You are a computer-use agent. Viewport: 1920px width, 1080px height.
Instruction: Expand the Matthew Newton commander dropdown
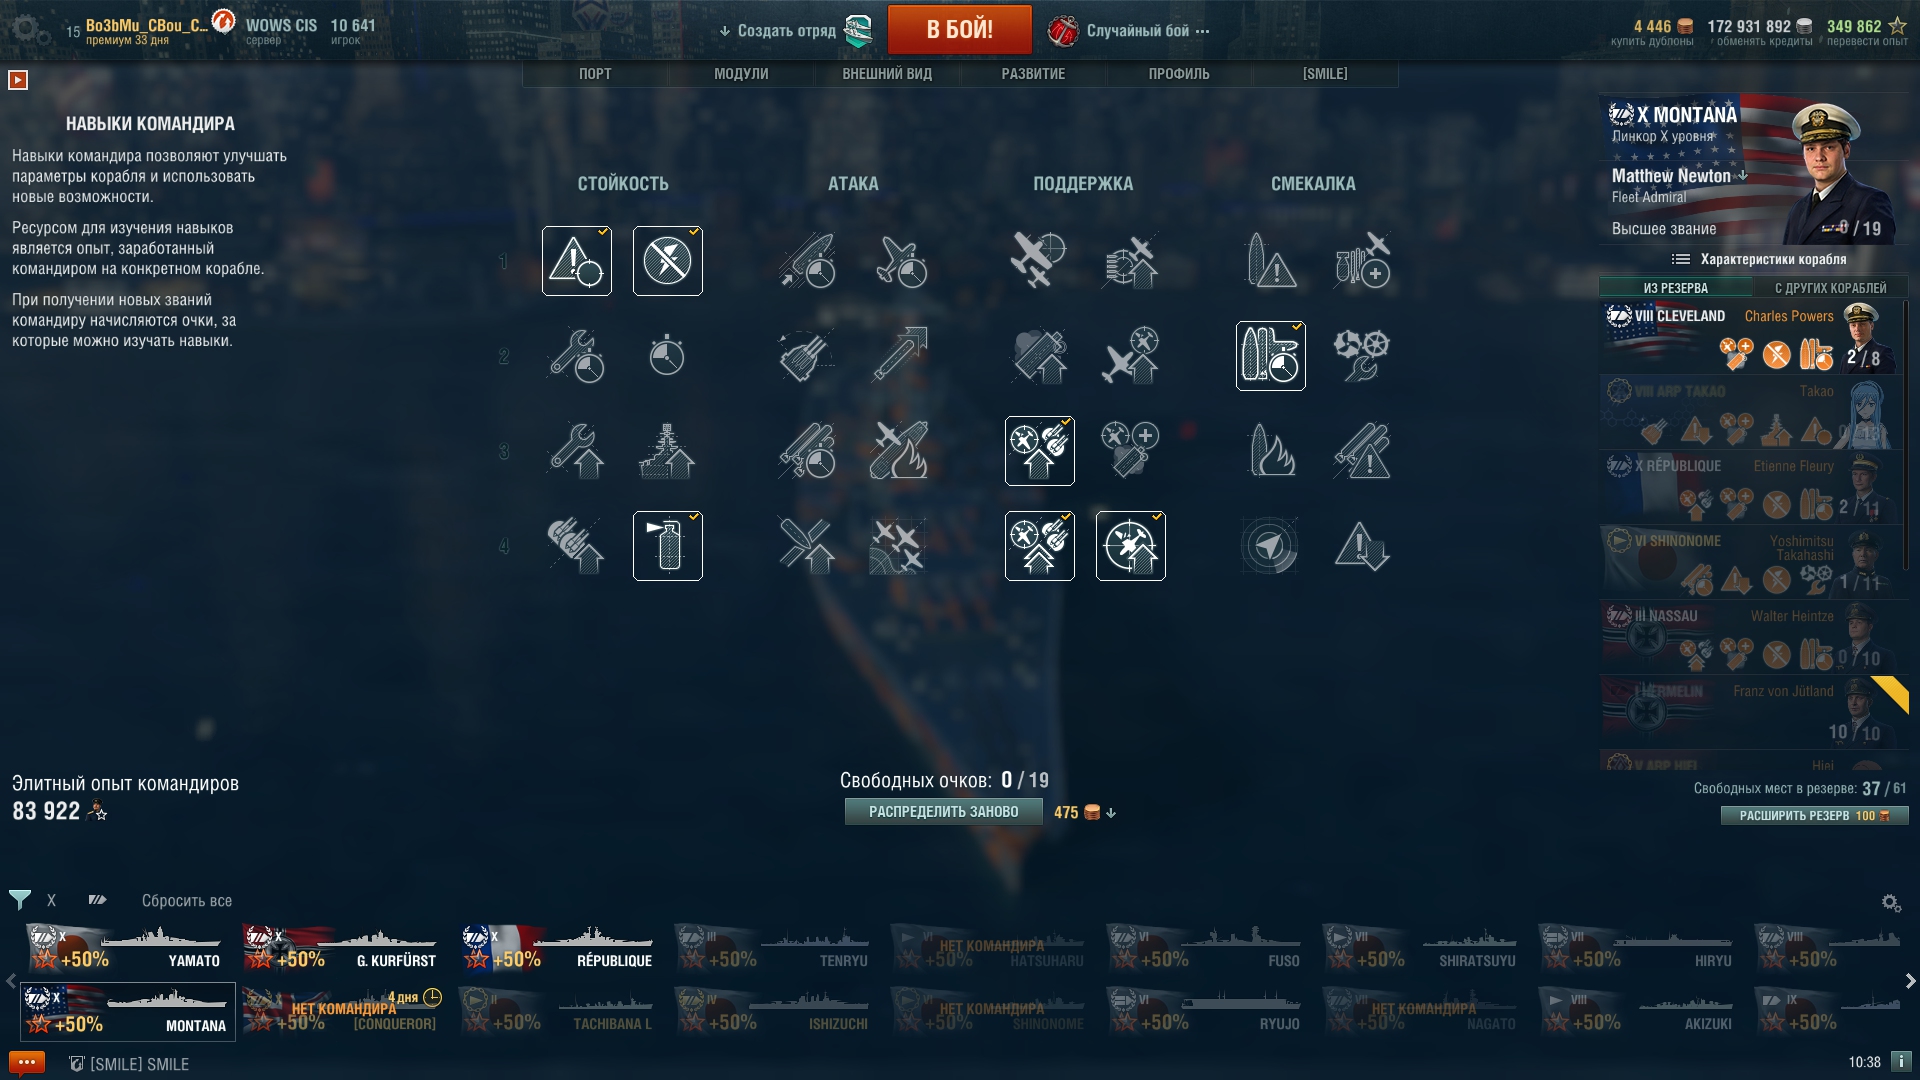1743,175
